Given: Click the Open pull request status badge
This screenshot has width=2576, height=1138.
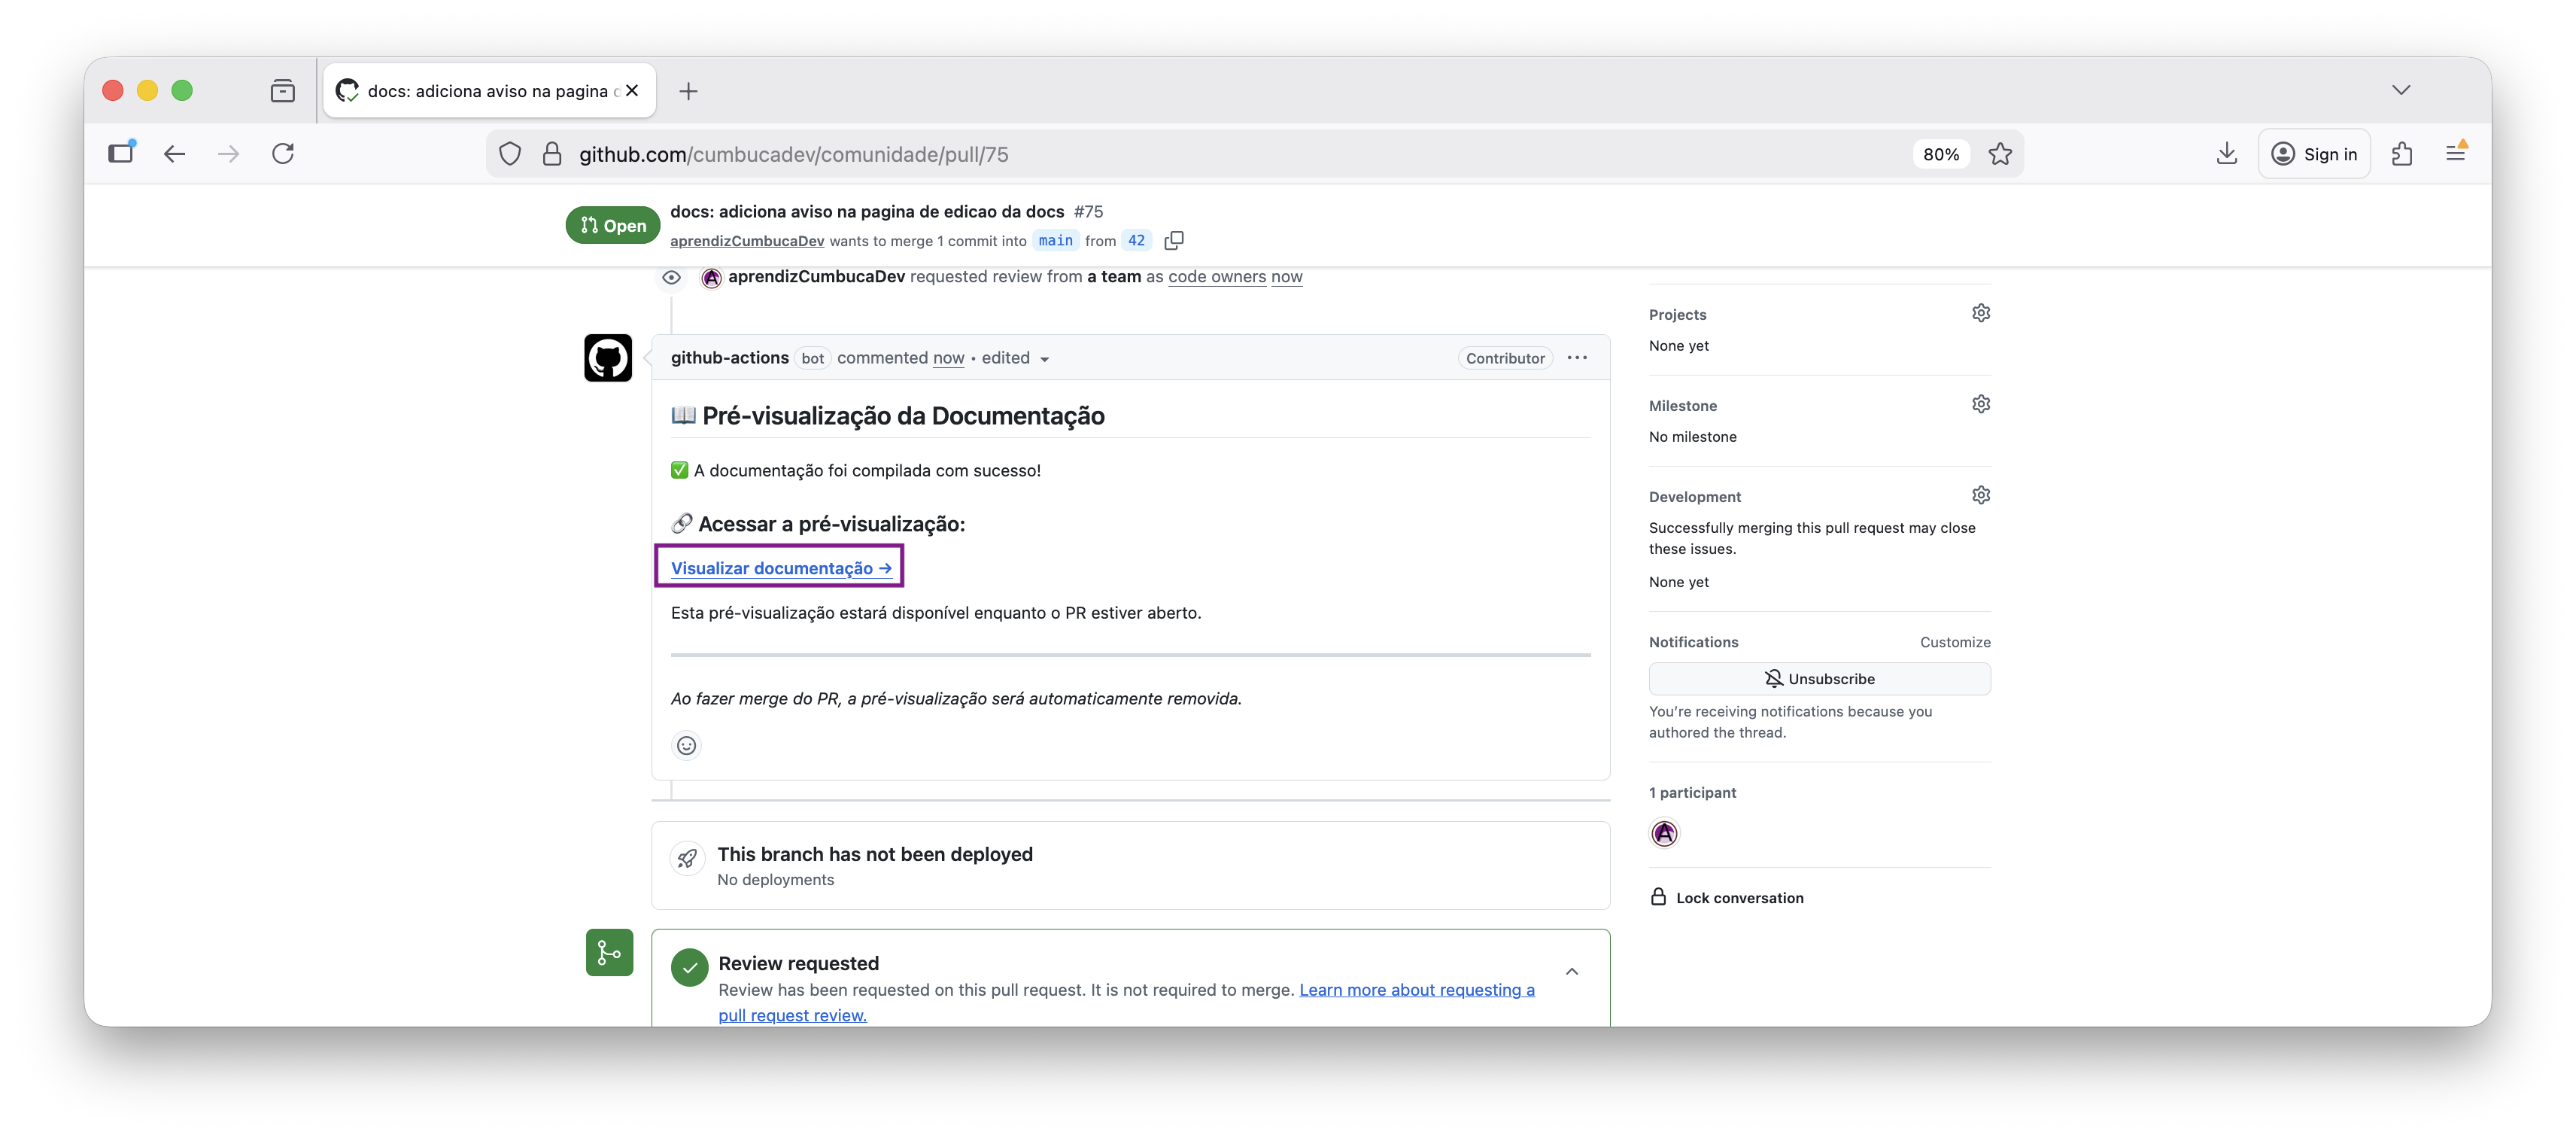Looking at the screenshot, I should point(613,225).
